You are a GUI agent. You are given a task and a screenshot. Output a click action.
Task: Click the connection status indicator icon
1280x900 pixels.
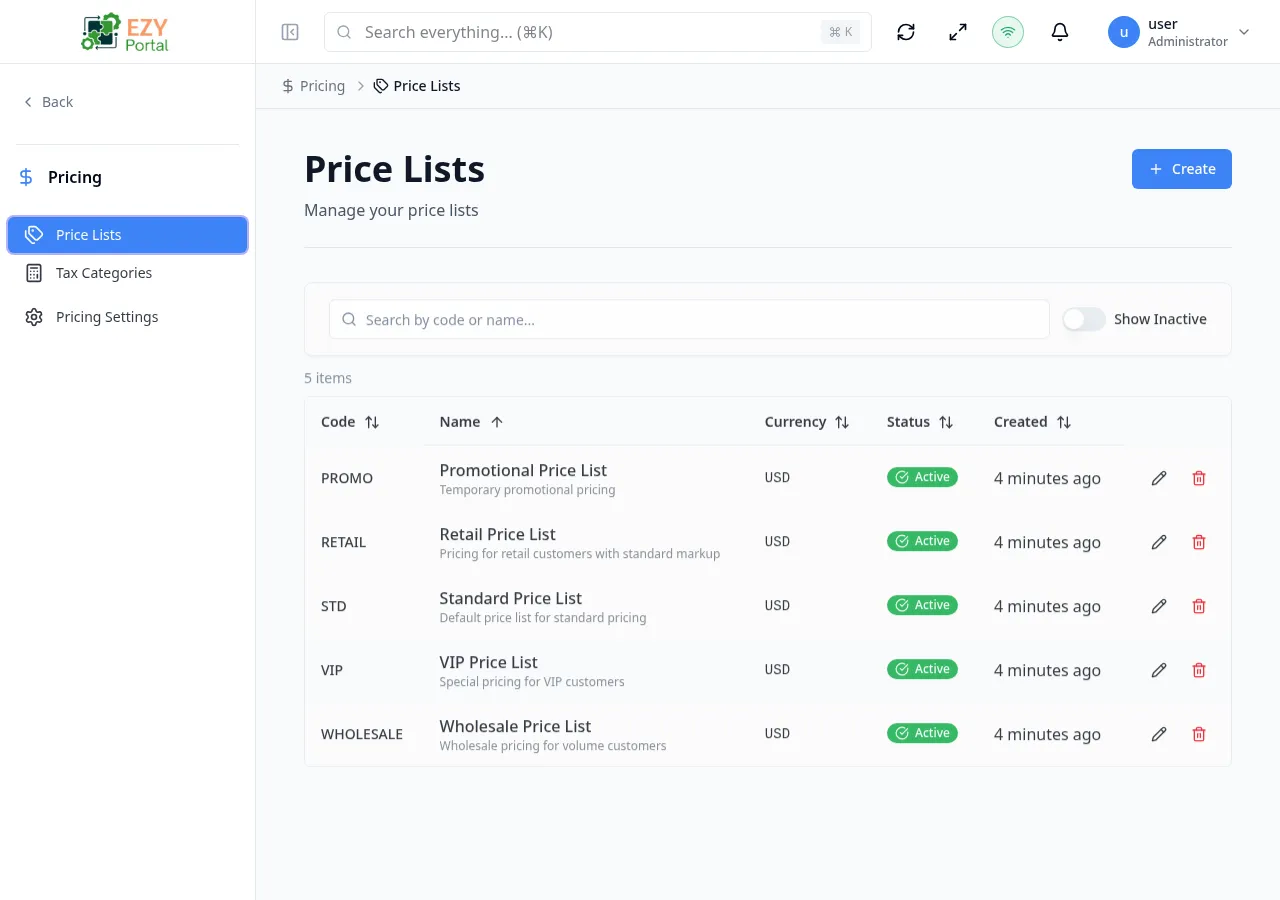pos(1007,31)
